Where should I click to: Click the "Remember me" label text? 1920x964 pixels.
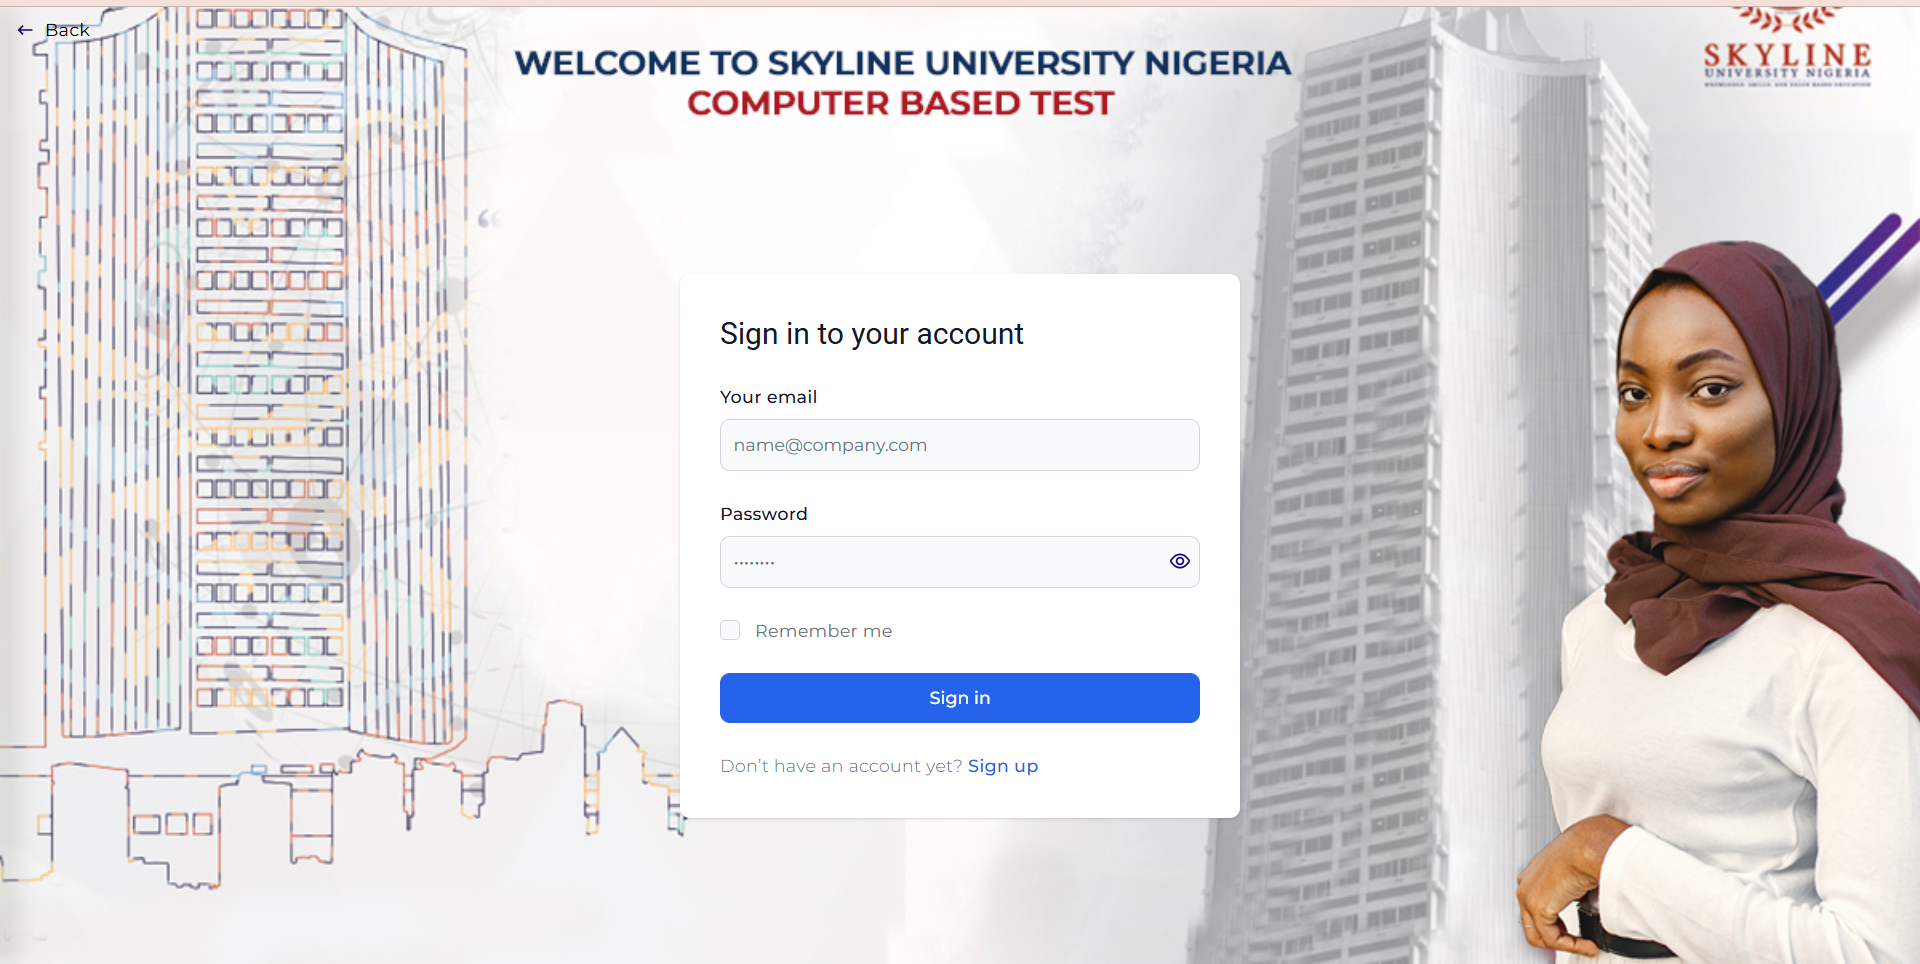coord(823,631)
